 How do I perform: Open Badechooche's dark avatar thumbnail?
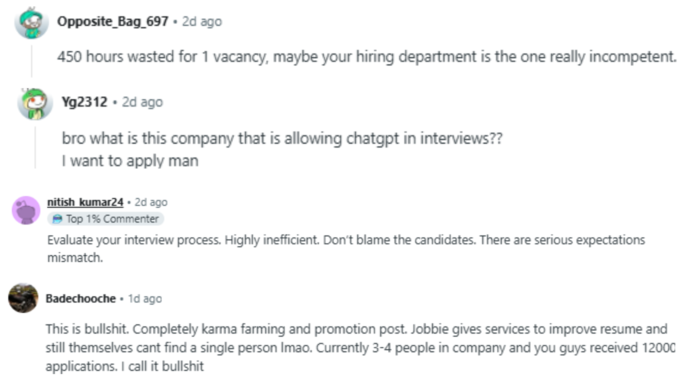(x=23, y=298)
